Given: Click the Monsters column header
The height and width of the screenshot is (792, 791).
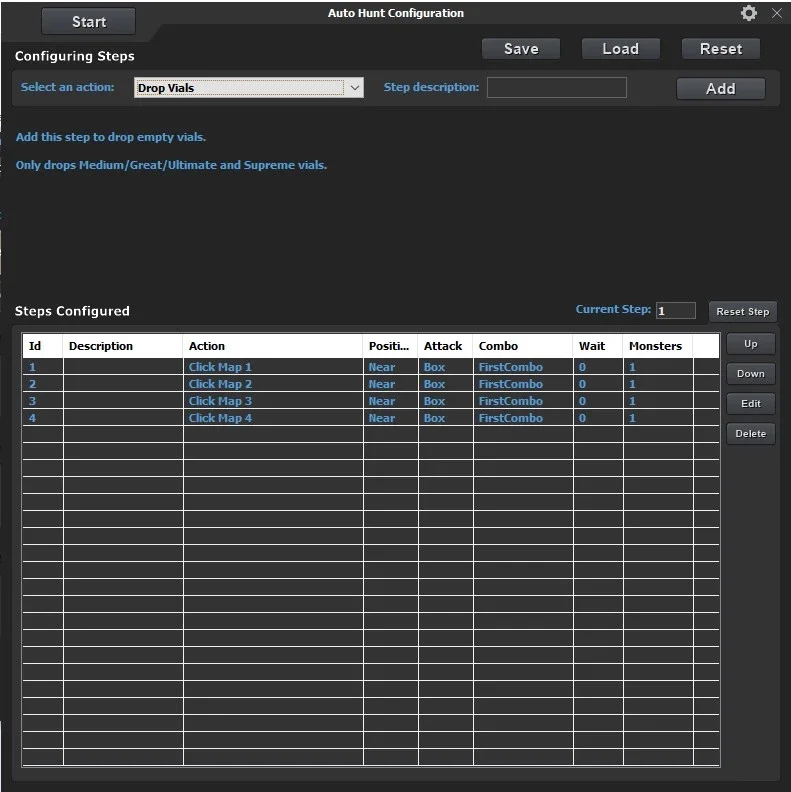Looking at the screenshot, I should tap(657, 346).
